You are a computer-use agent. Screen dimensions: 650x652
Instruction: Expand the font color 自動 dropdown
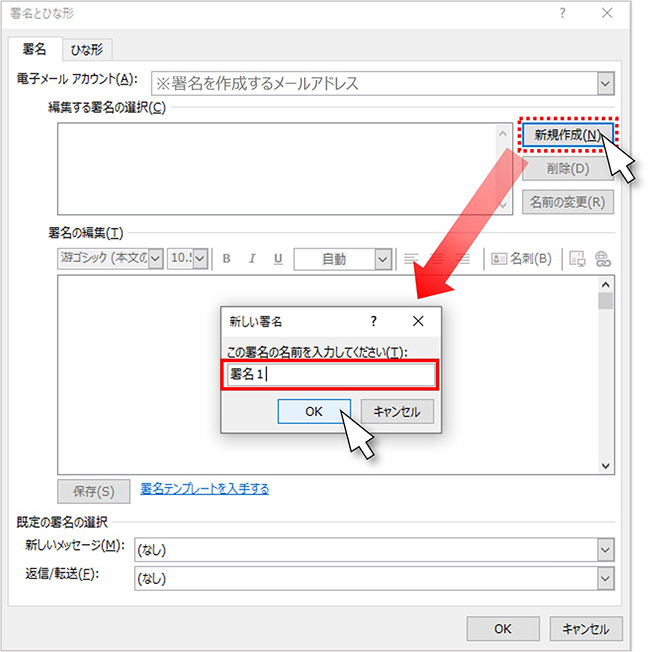click(x=383, y=259)
